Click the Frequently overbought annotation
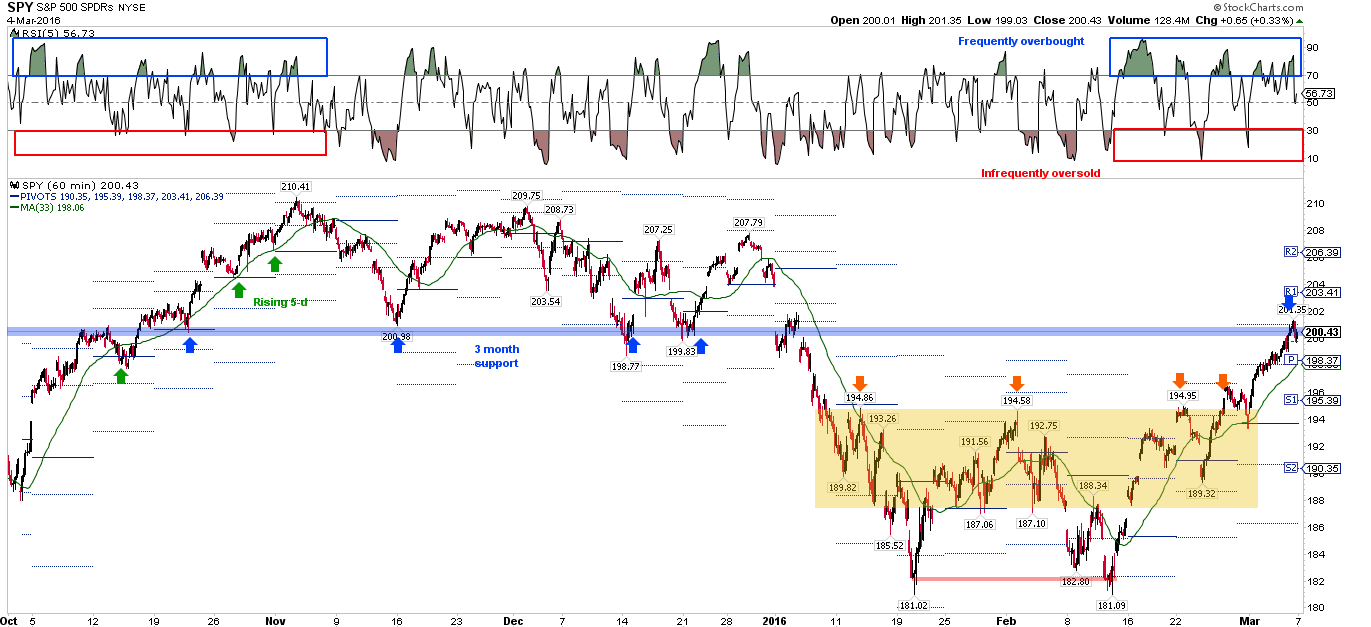The width and height of the screenshot is (1371, 627). tap(1020, 41)
